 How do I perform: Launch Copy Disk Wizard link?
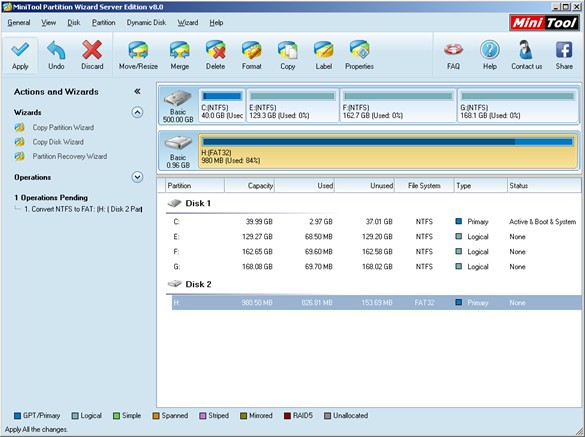click(x=58, y=142)
